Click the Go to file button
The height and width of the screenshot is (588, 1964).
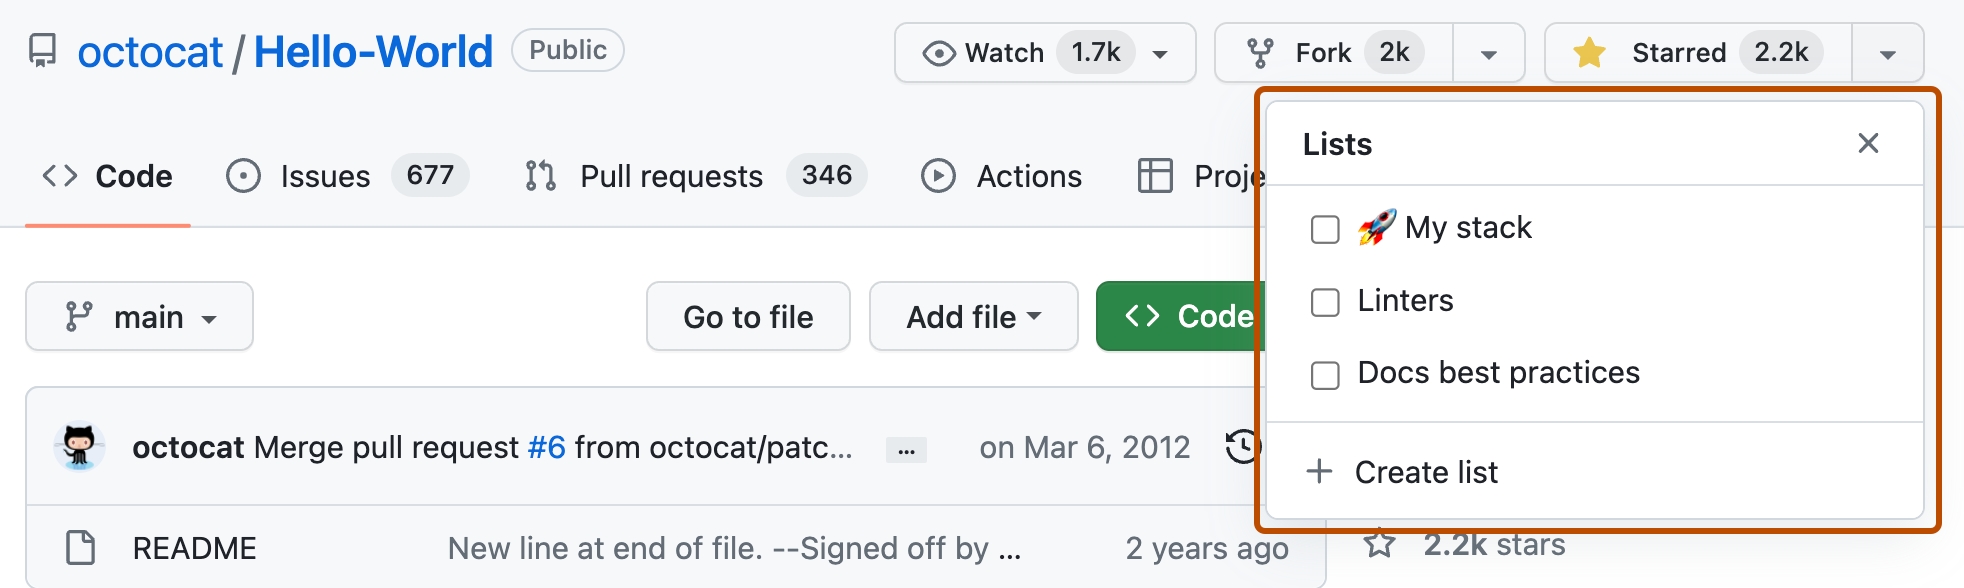[748, 317]
